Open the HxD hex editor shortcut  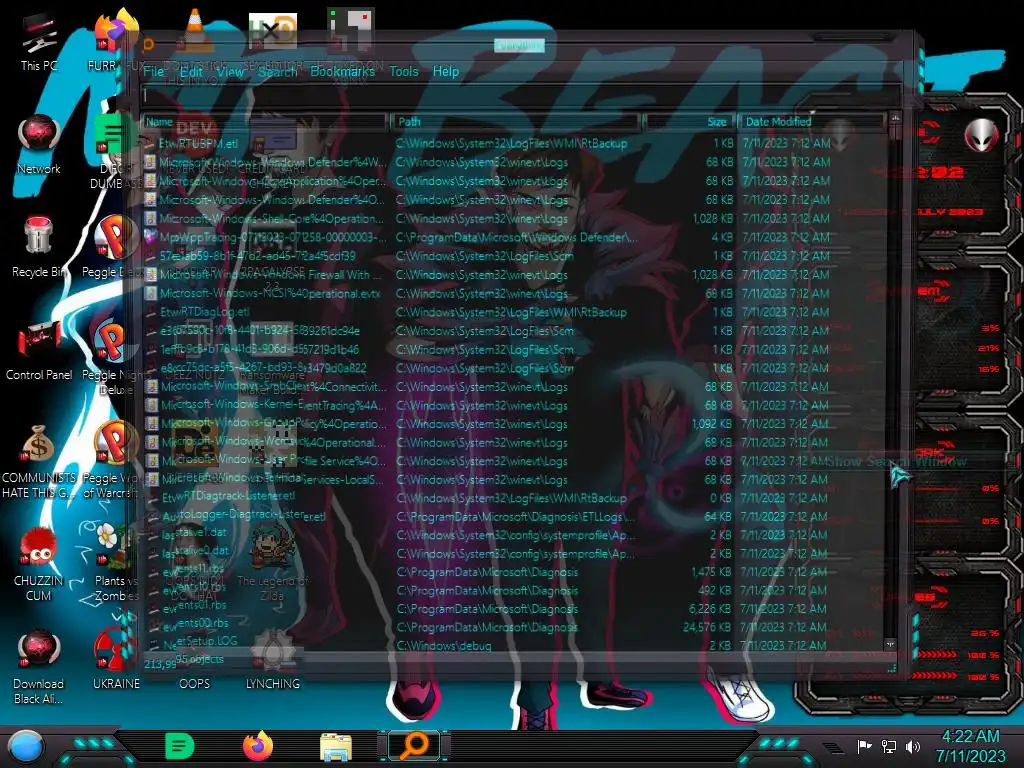tap(272, 31)
